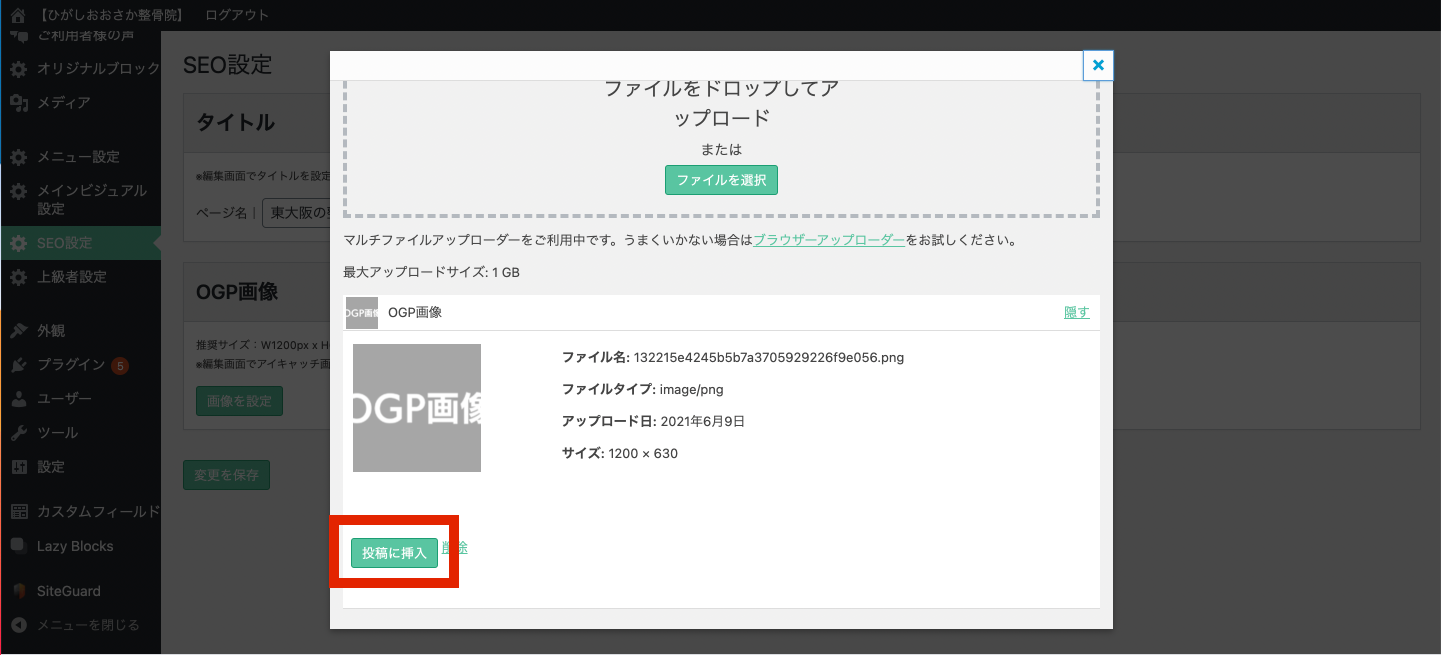
Task: Click the plugins plug icon
Action: pos(18,365)
